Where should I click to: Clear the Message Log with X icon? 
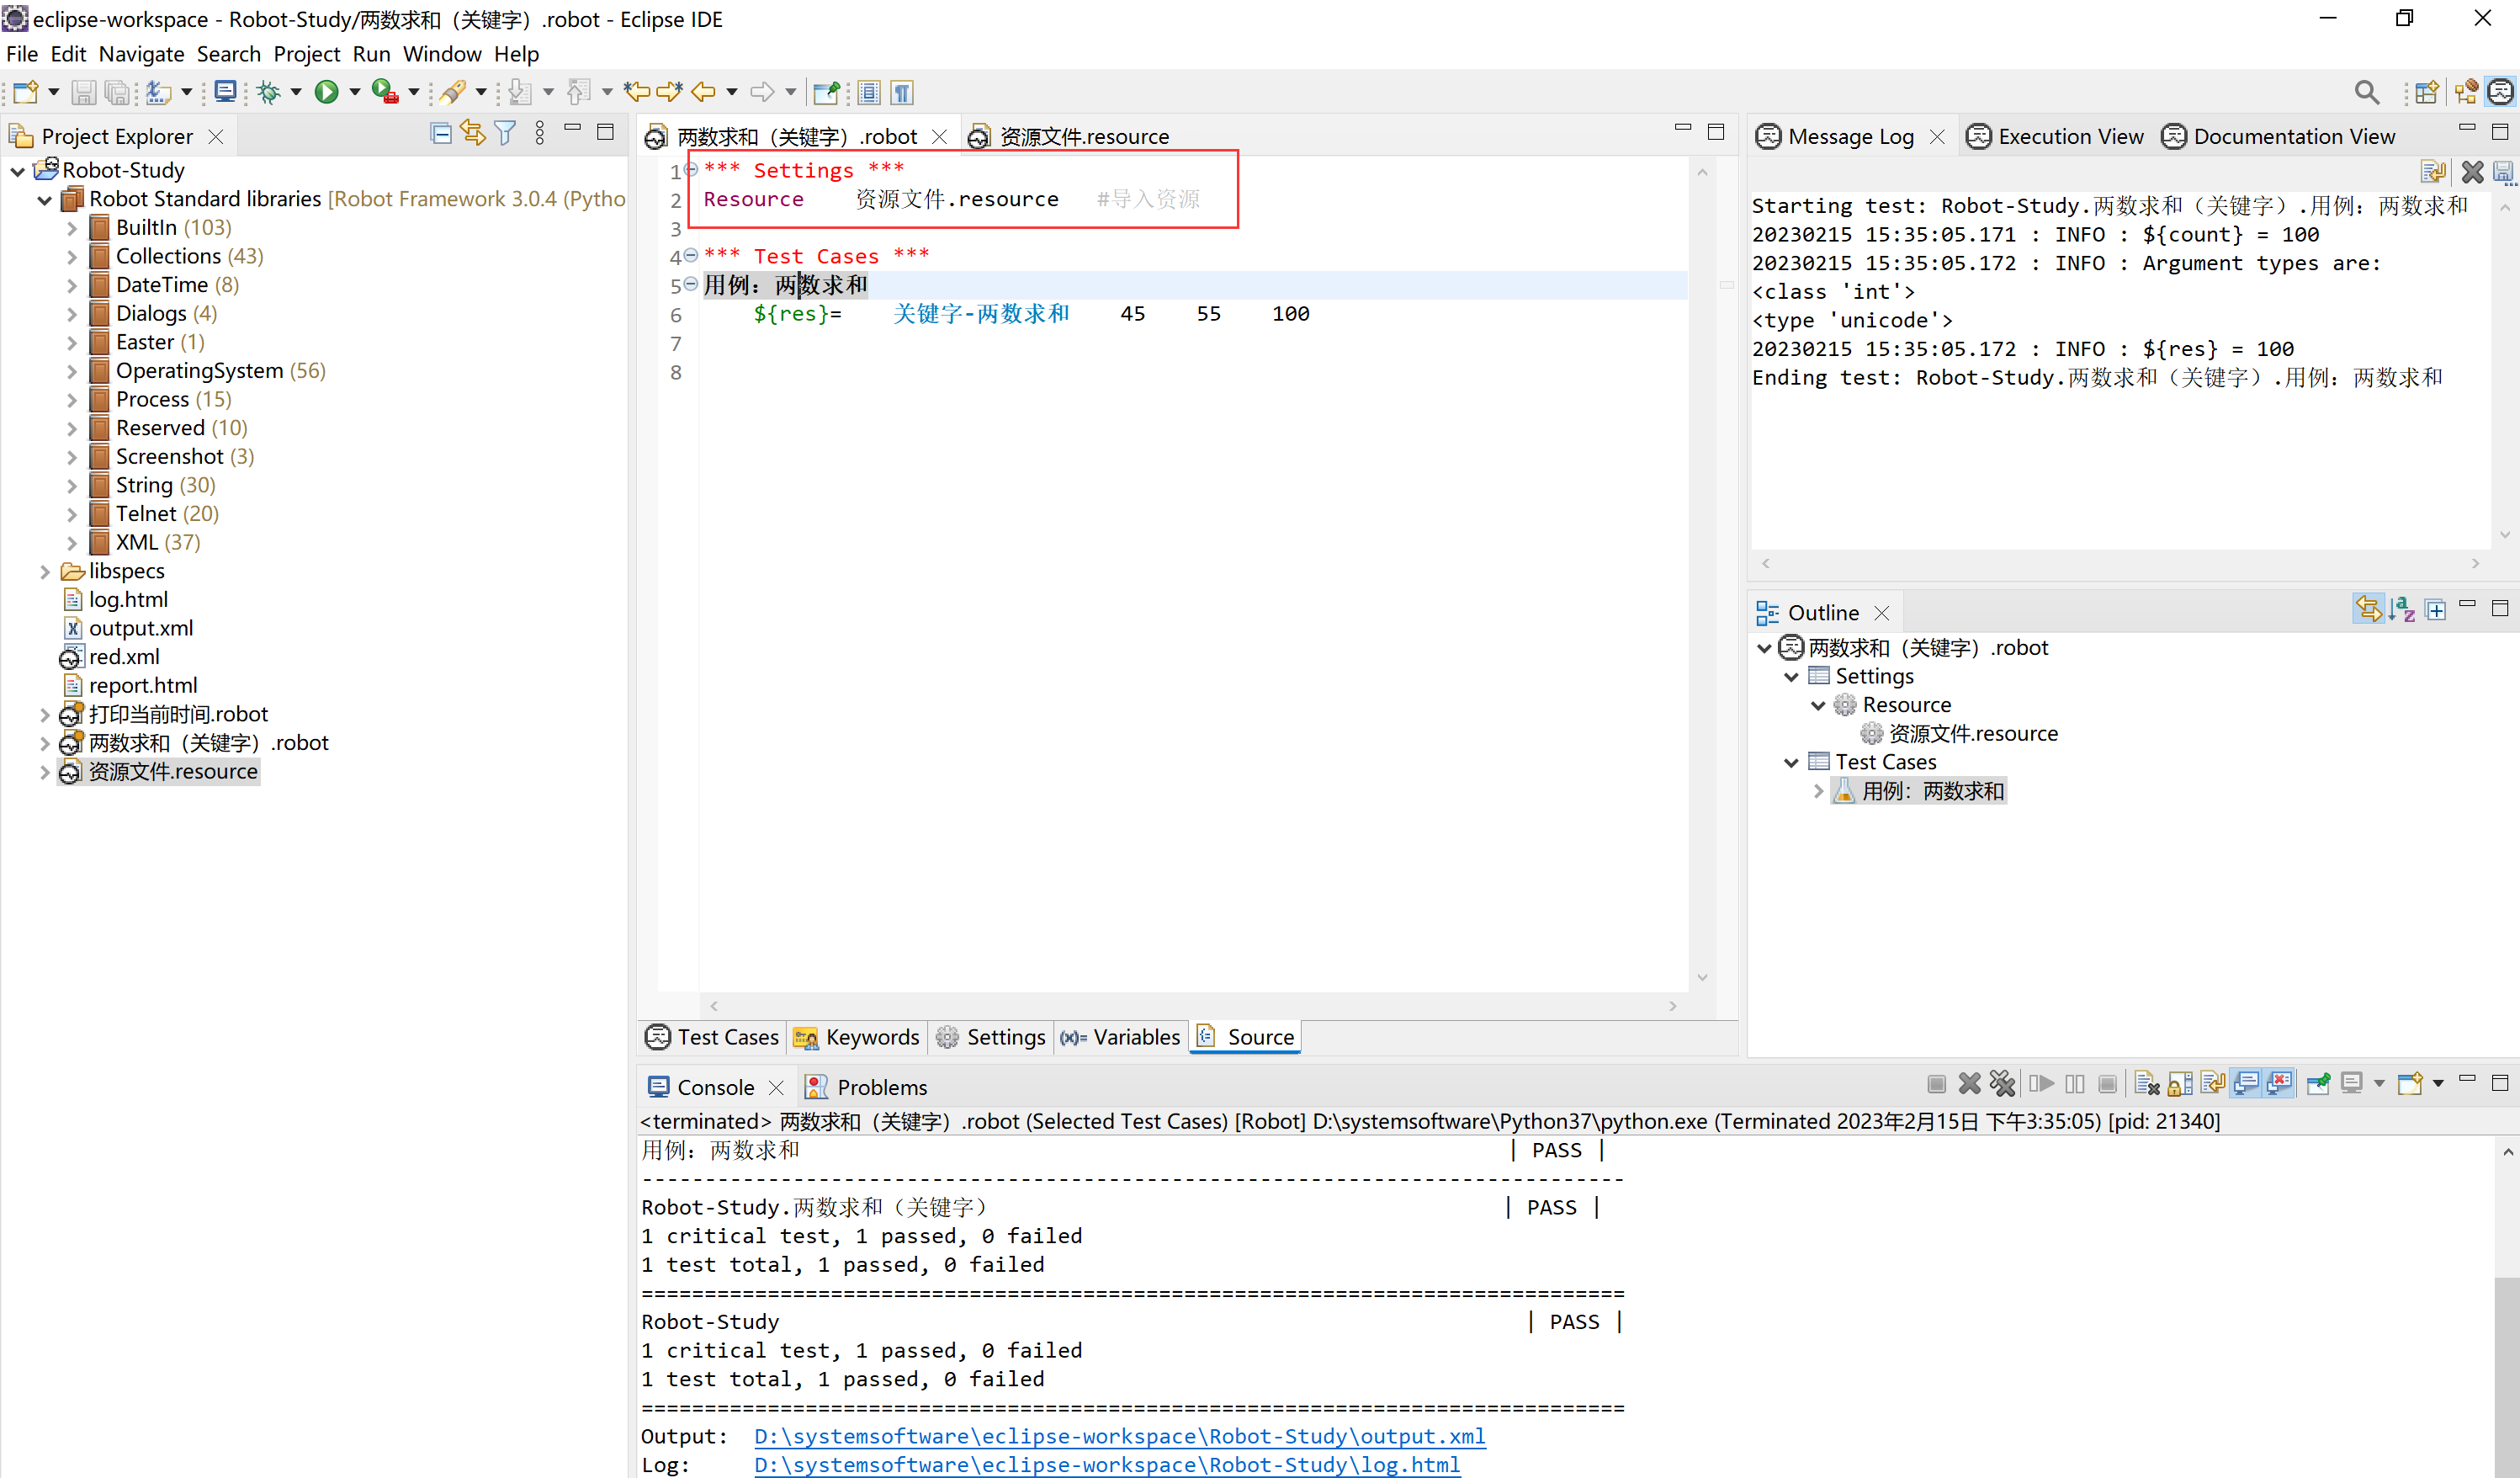[2472, 172]
